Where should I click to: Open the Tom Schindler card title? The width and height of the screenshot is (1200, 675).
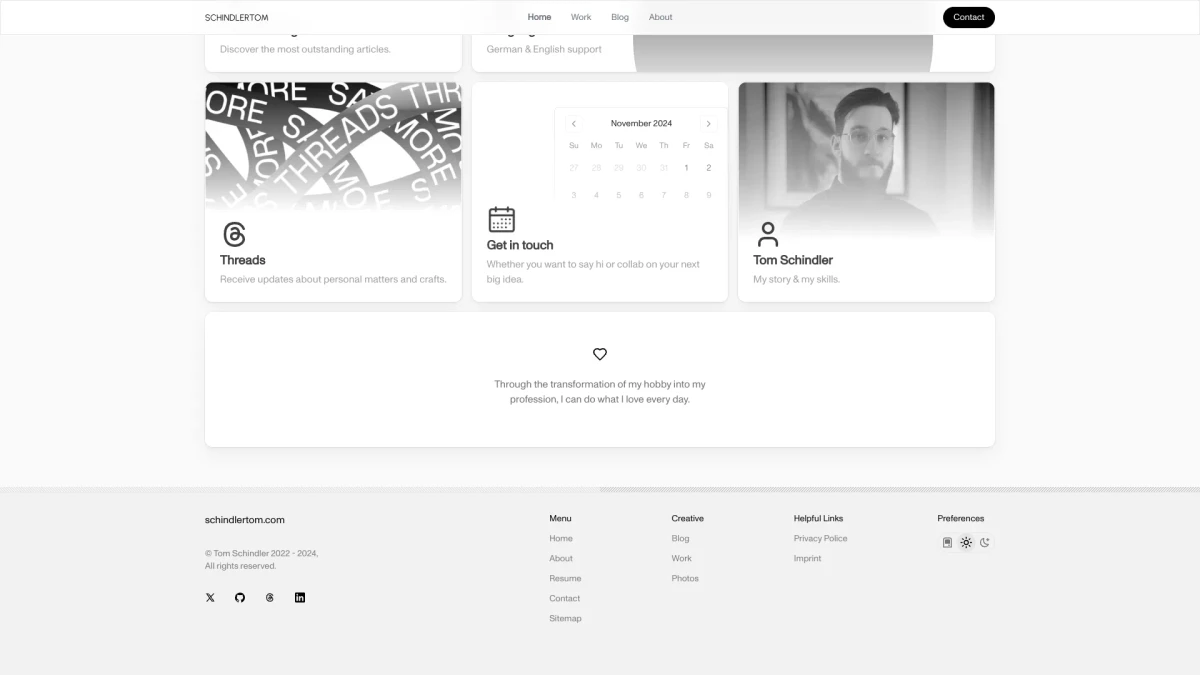click(793, 260)
